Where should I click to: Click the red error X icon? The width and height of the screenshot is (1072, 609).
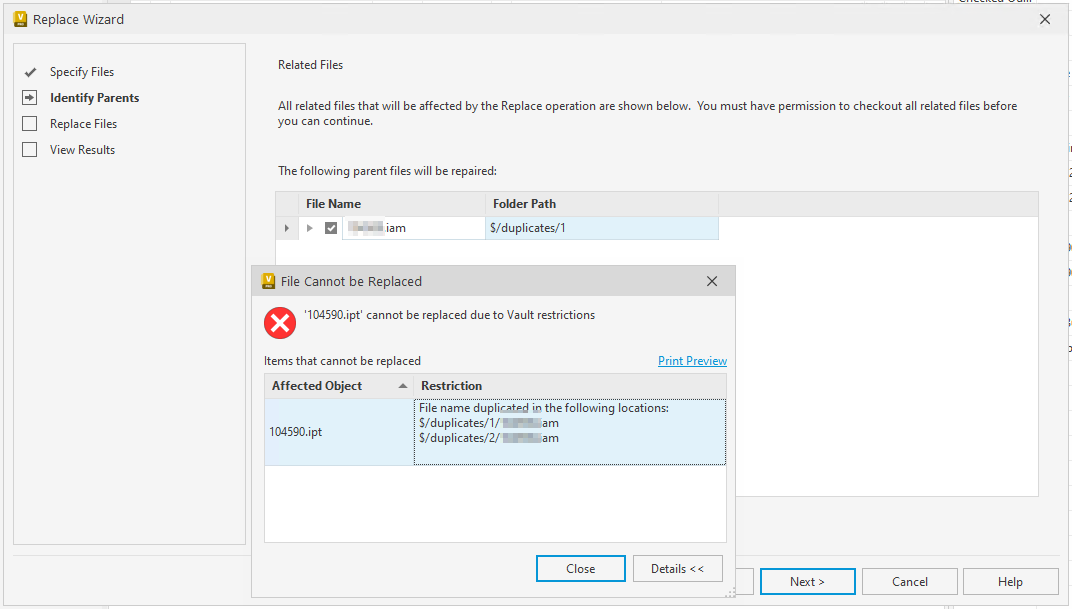click(280, 322)
